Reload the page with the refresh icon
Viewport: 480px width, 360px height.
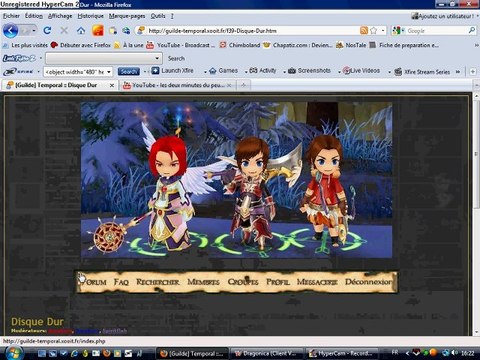click(x=47, y=31)
